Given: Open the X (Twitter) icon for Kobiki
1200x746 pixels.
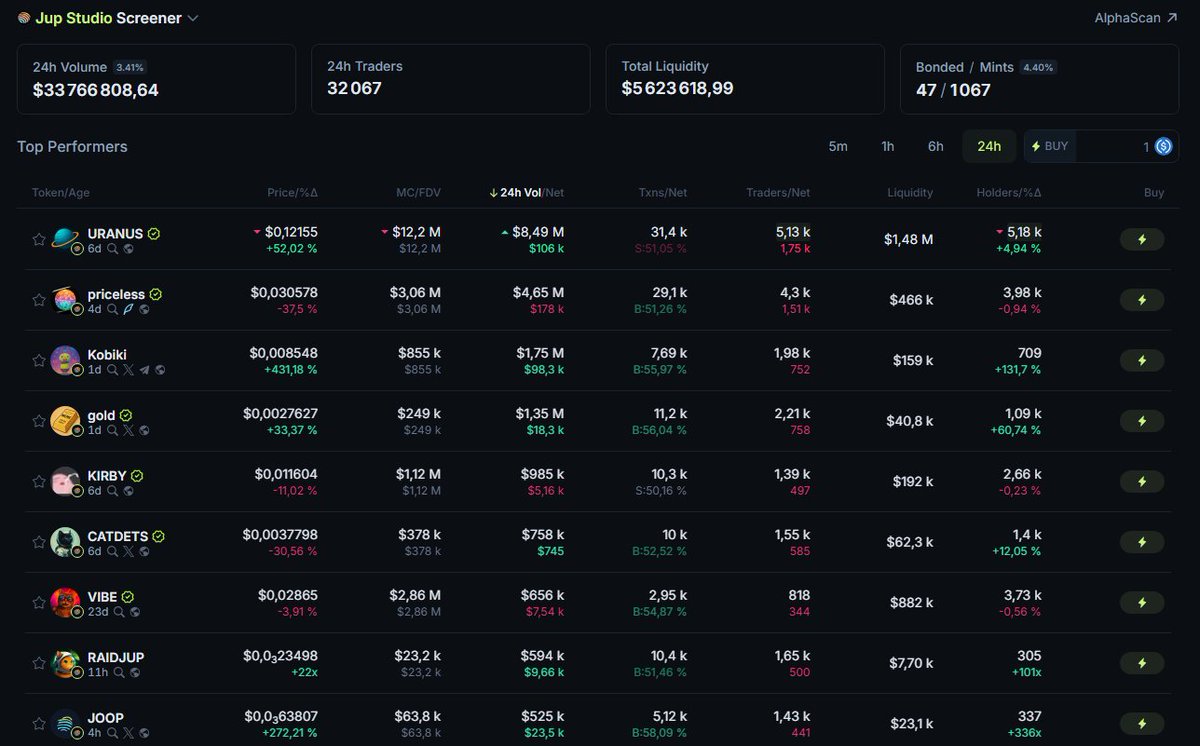Looking at the screenshot, I should click(x=128, y=370).
